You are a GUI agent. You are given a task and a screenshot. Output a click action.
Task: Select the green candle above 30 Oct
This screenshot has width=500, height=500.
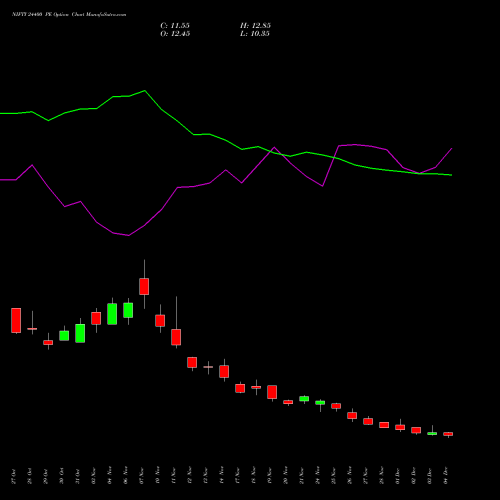click(x=64, y=336)
